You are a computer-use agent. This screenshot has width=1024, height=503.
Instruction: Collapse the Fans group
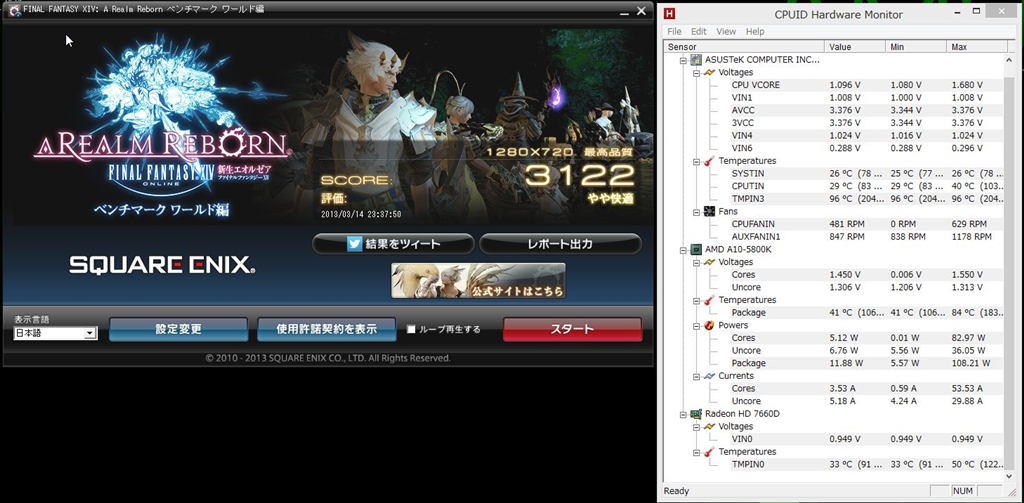click(x=697, y=212)
